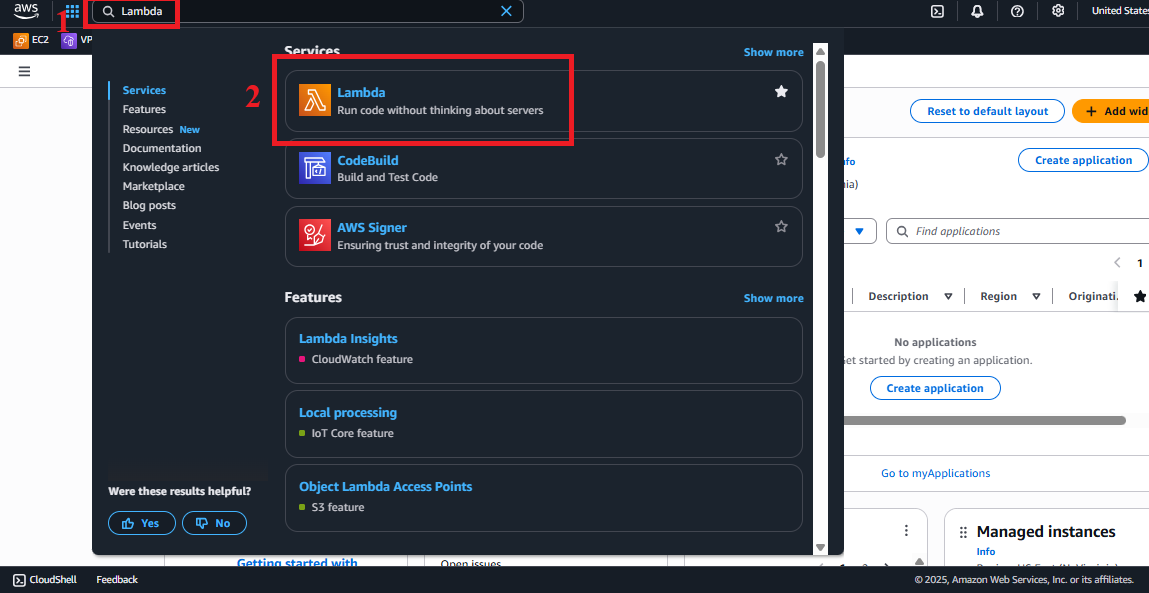Open the dropdown beside Find applications
Viewport: 1149px width, 593px height.
[860, 231]
